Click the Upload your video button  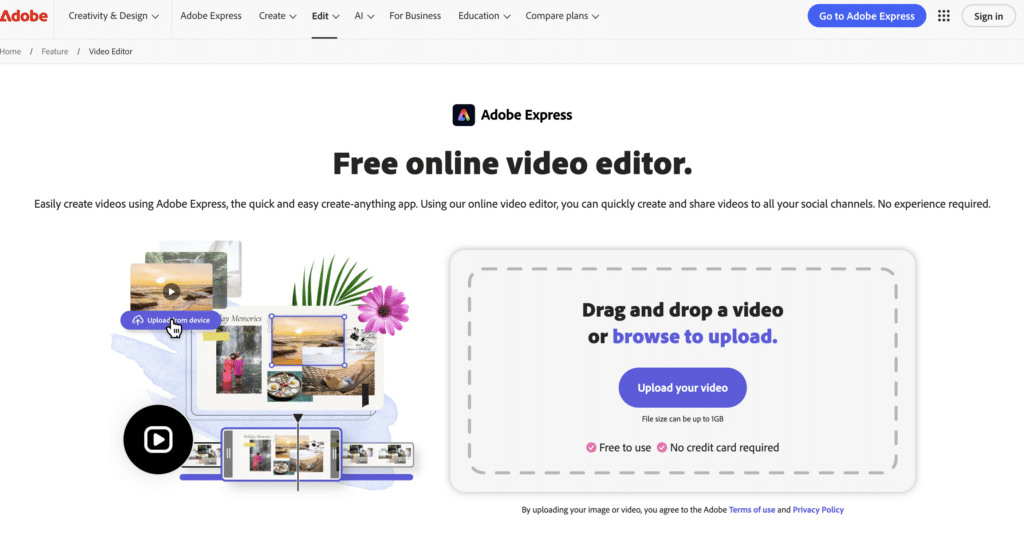point(682,387)
